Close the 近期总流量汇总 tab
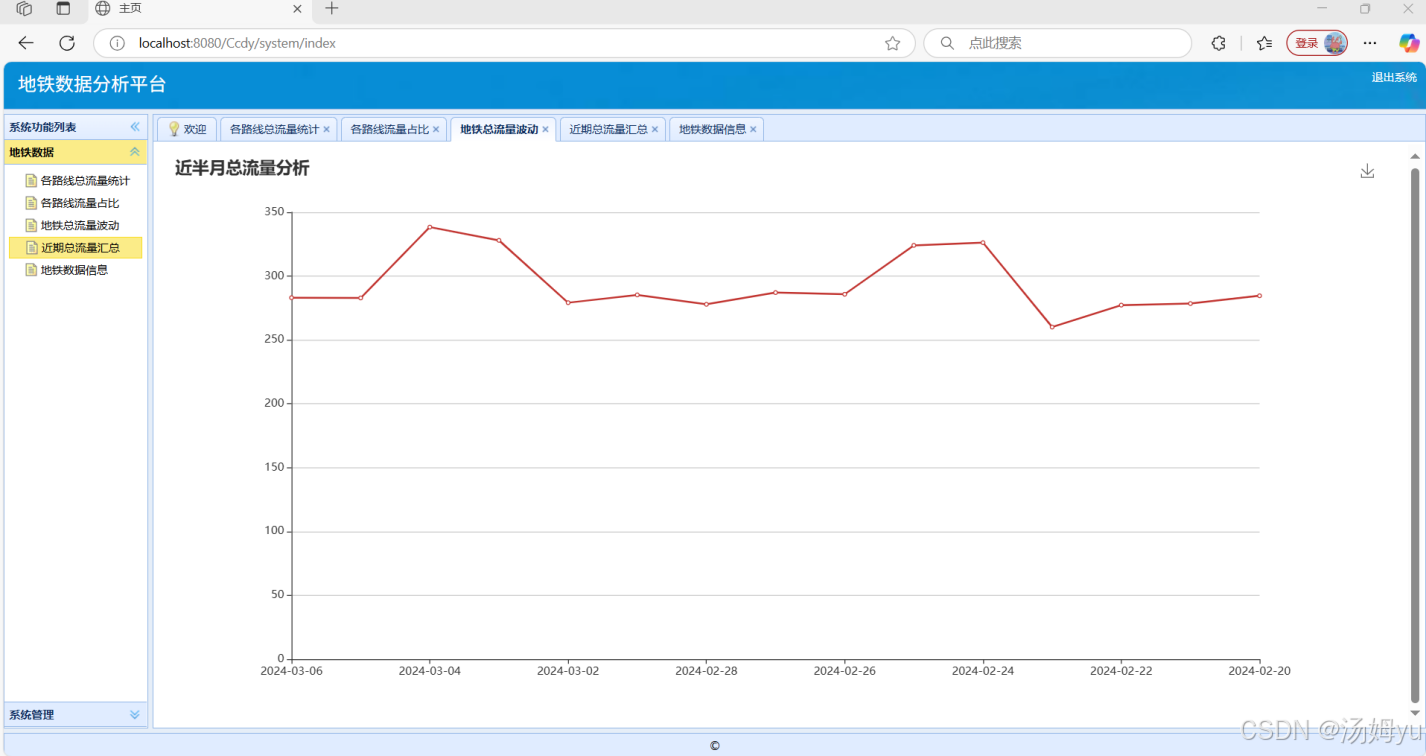The width and height of the screenshot is (1426, 756). tap(655, 129)
